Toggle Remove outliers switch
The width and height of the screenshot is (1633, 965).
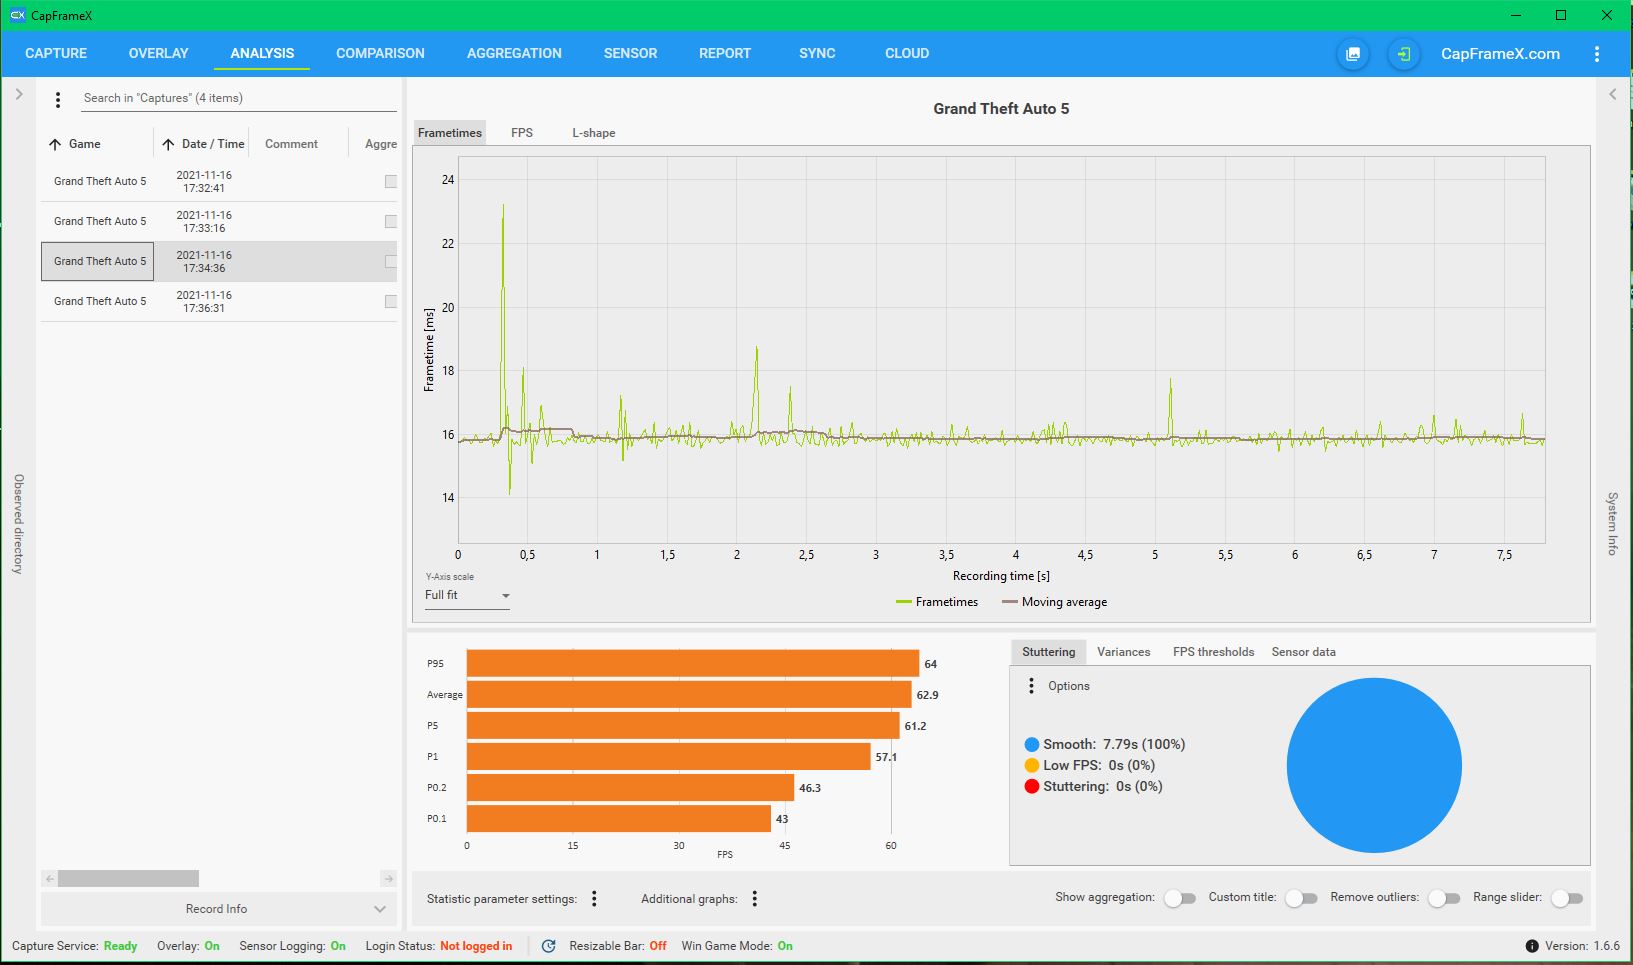1444,898
